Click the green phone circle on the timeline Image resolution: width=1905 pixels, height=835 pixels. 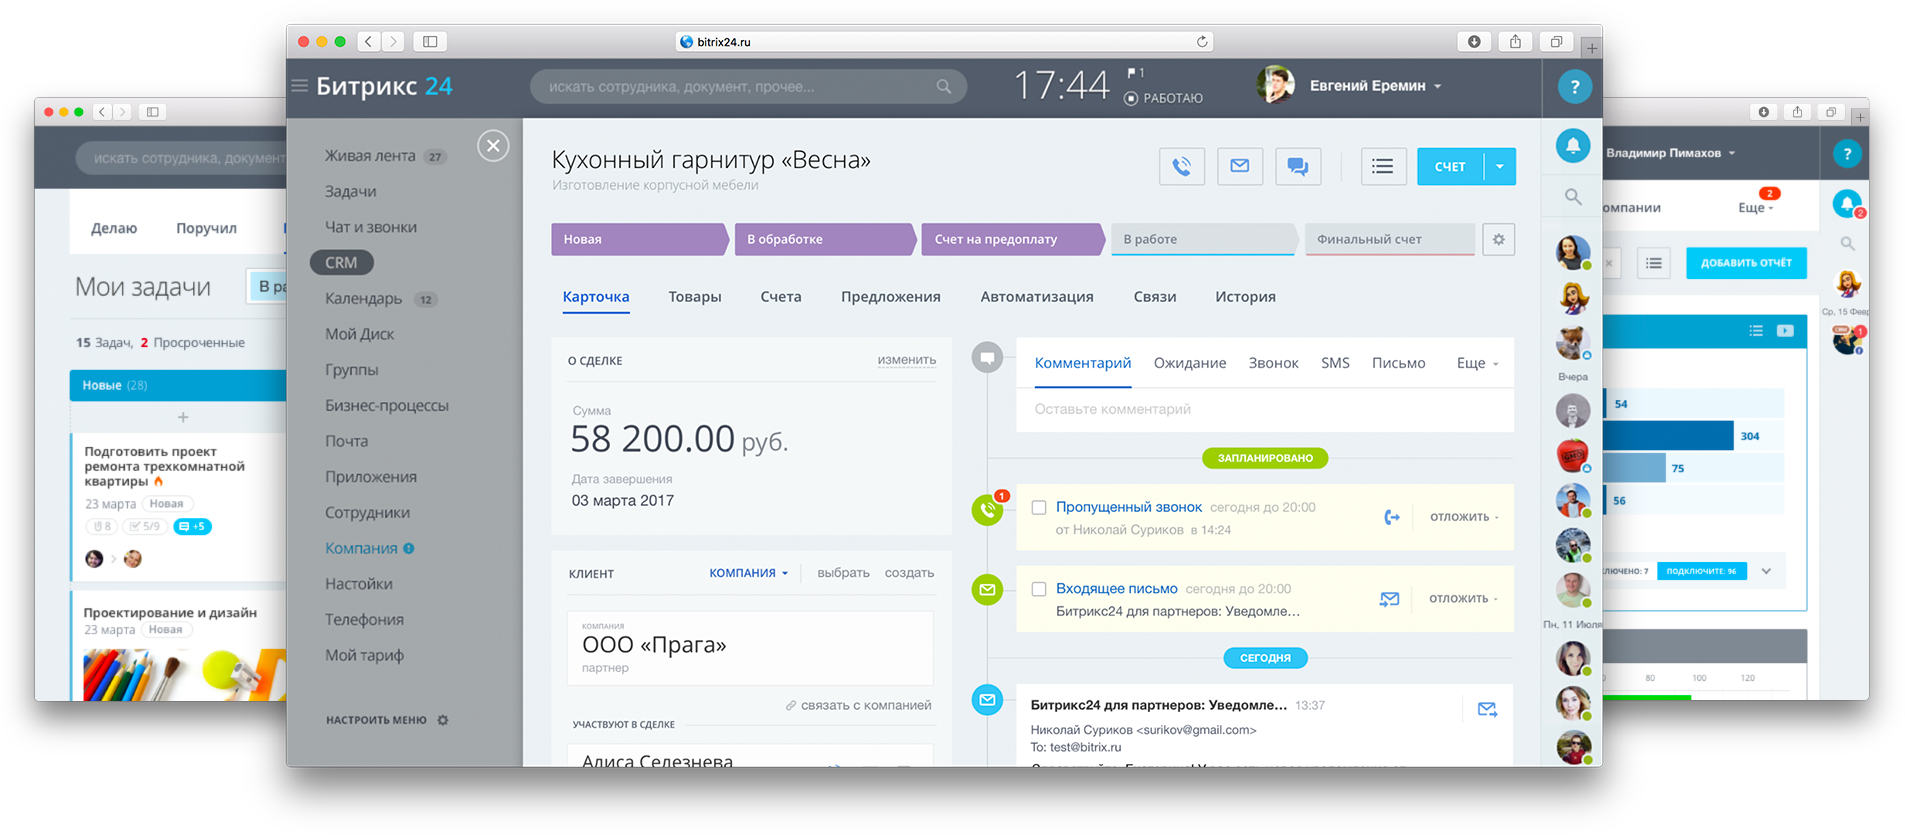pos(987,509)
